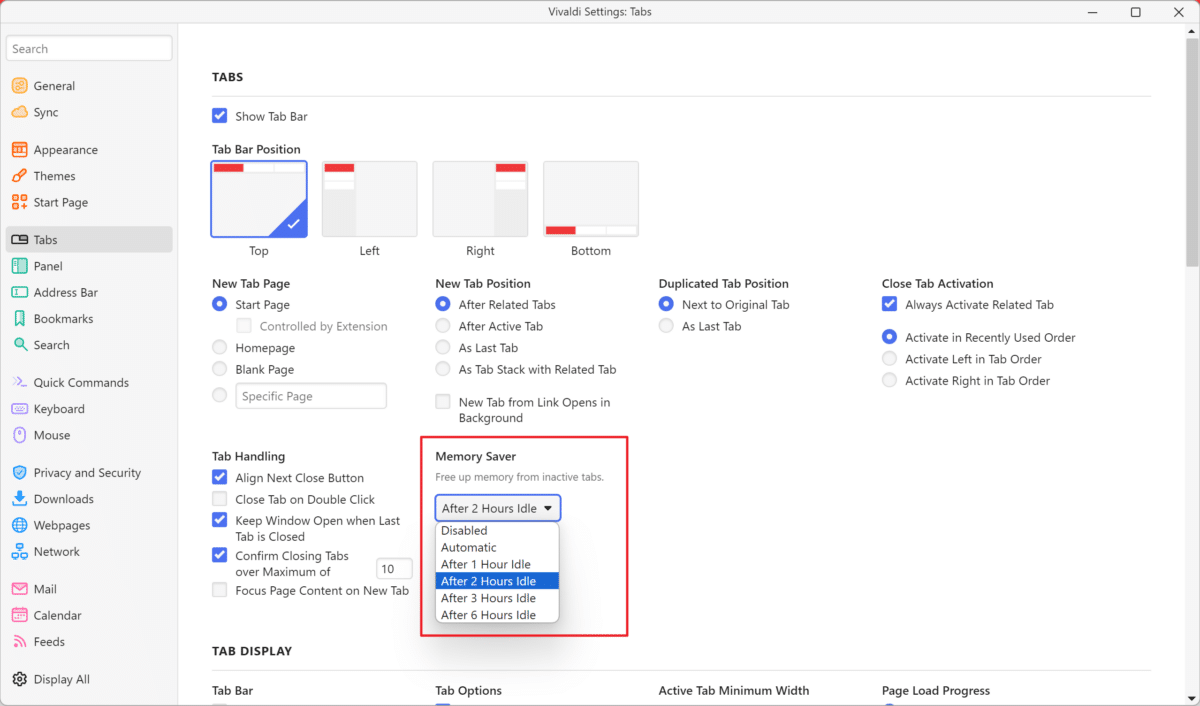Enable Close Tab on Double Click
1200x706 pixels.
(219, 498)
